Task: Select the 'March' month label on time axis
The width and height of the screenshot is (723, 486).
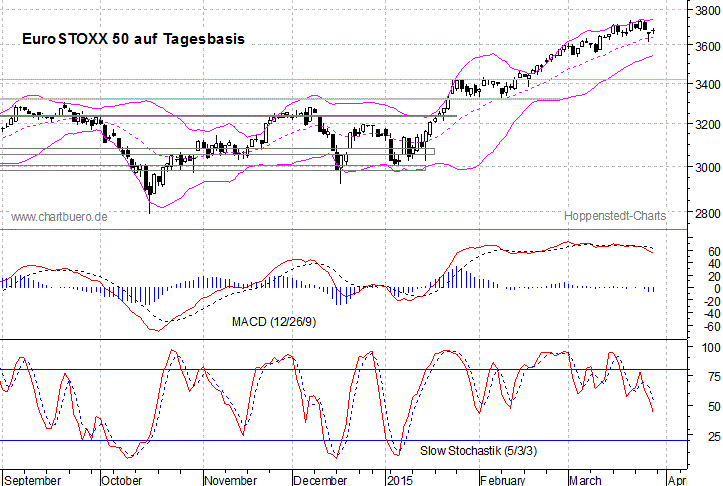Action: point(585,480)
